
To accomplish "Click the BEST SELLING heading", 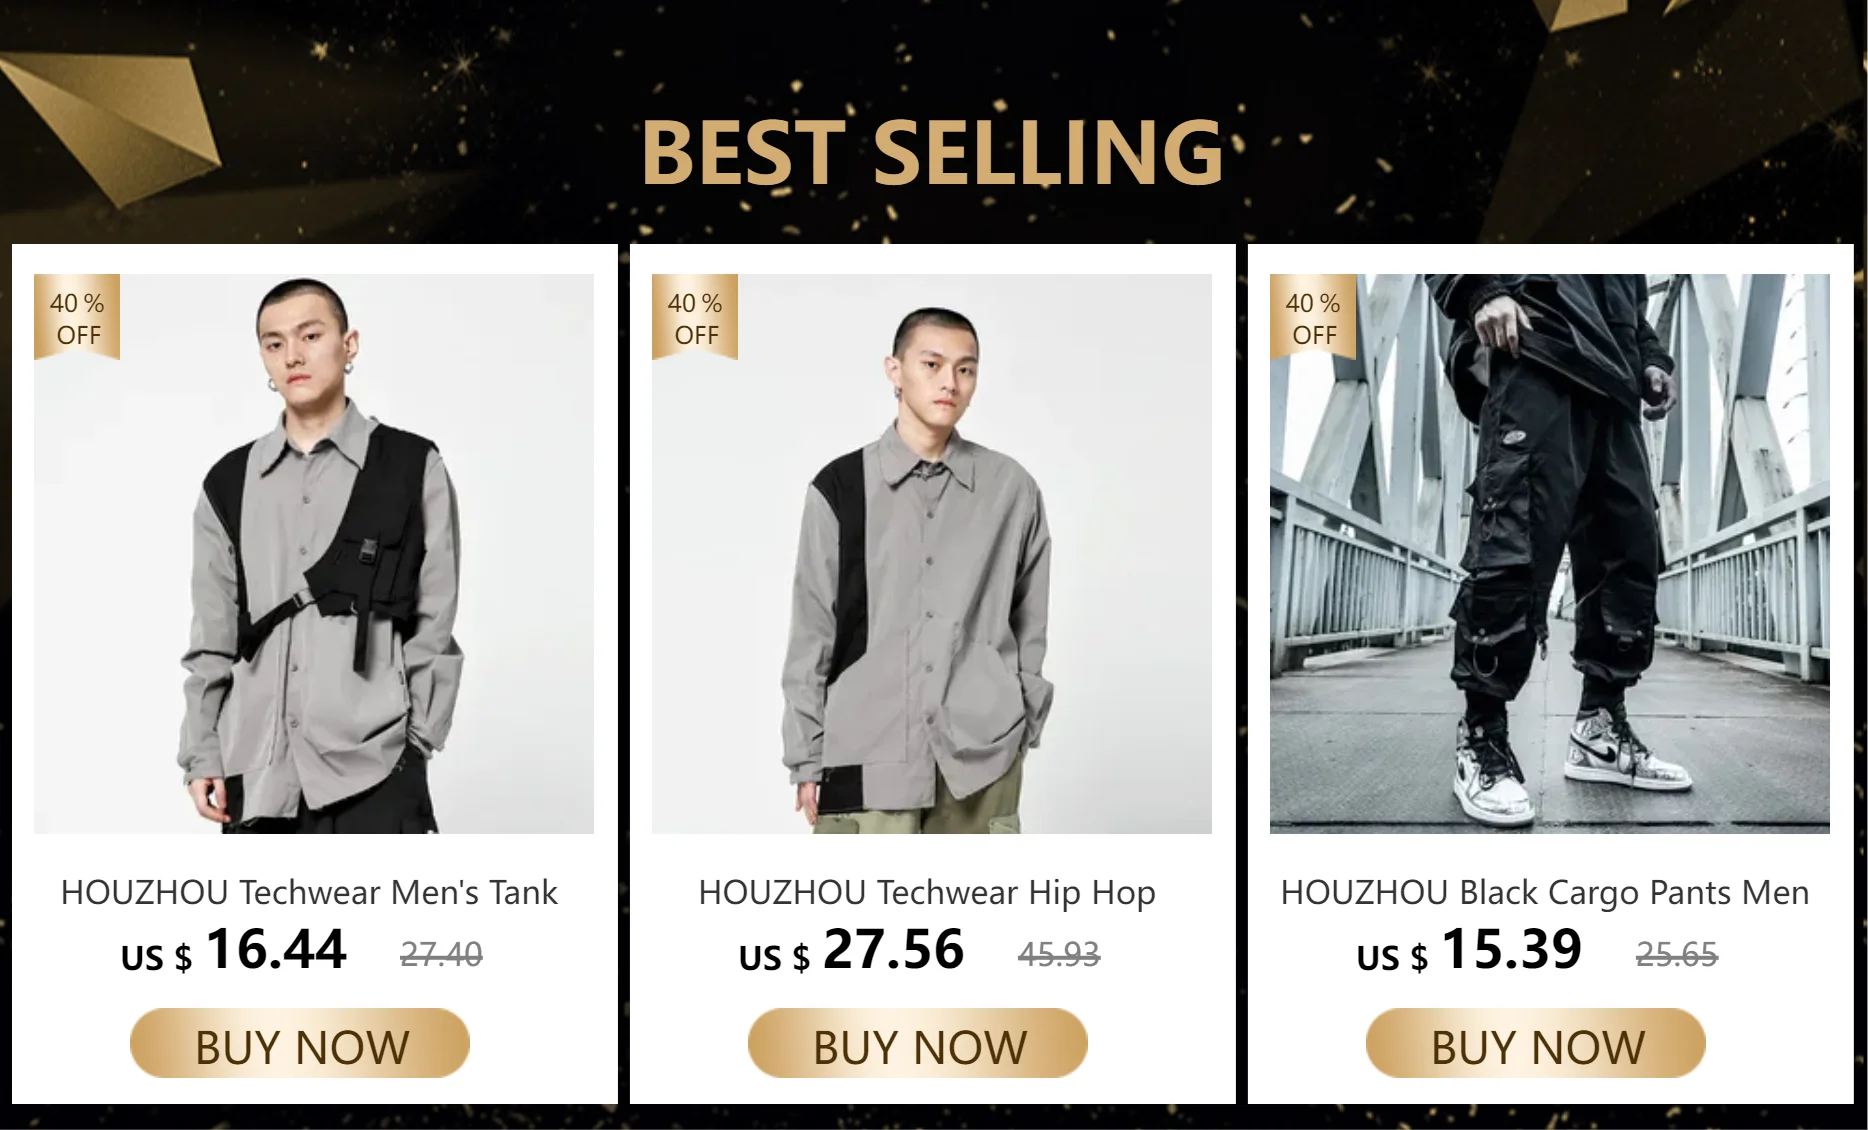I will 932,152.
